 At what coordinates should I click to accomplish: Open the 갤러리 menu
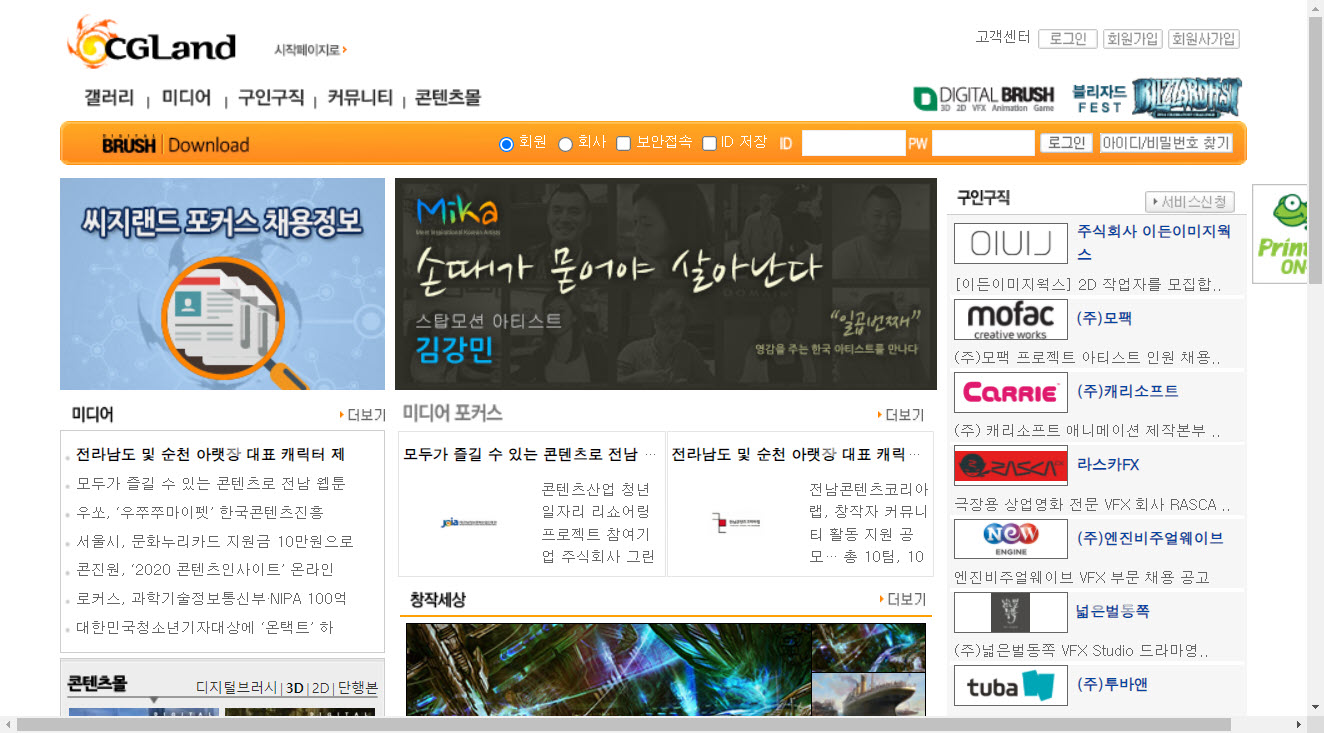pos(109,98)
